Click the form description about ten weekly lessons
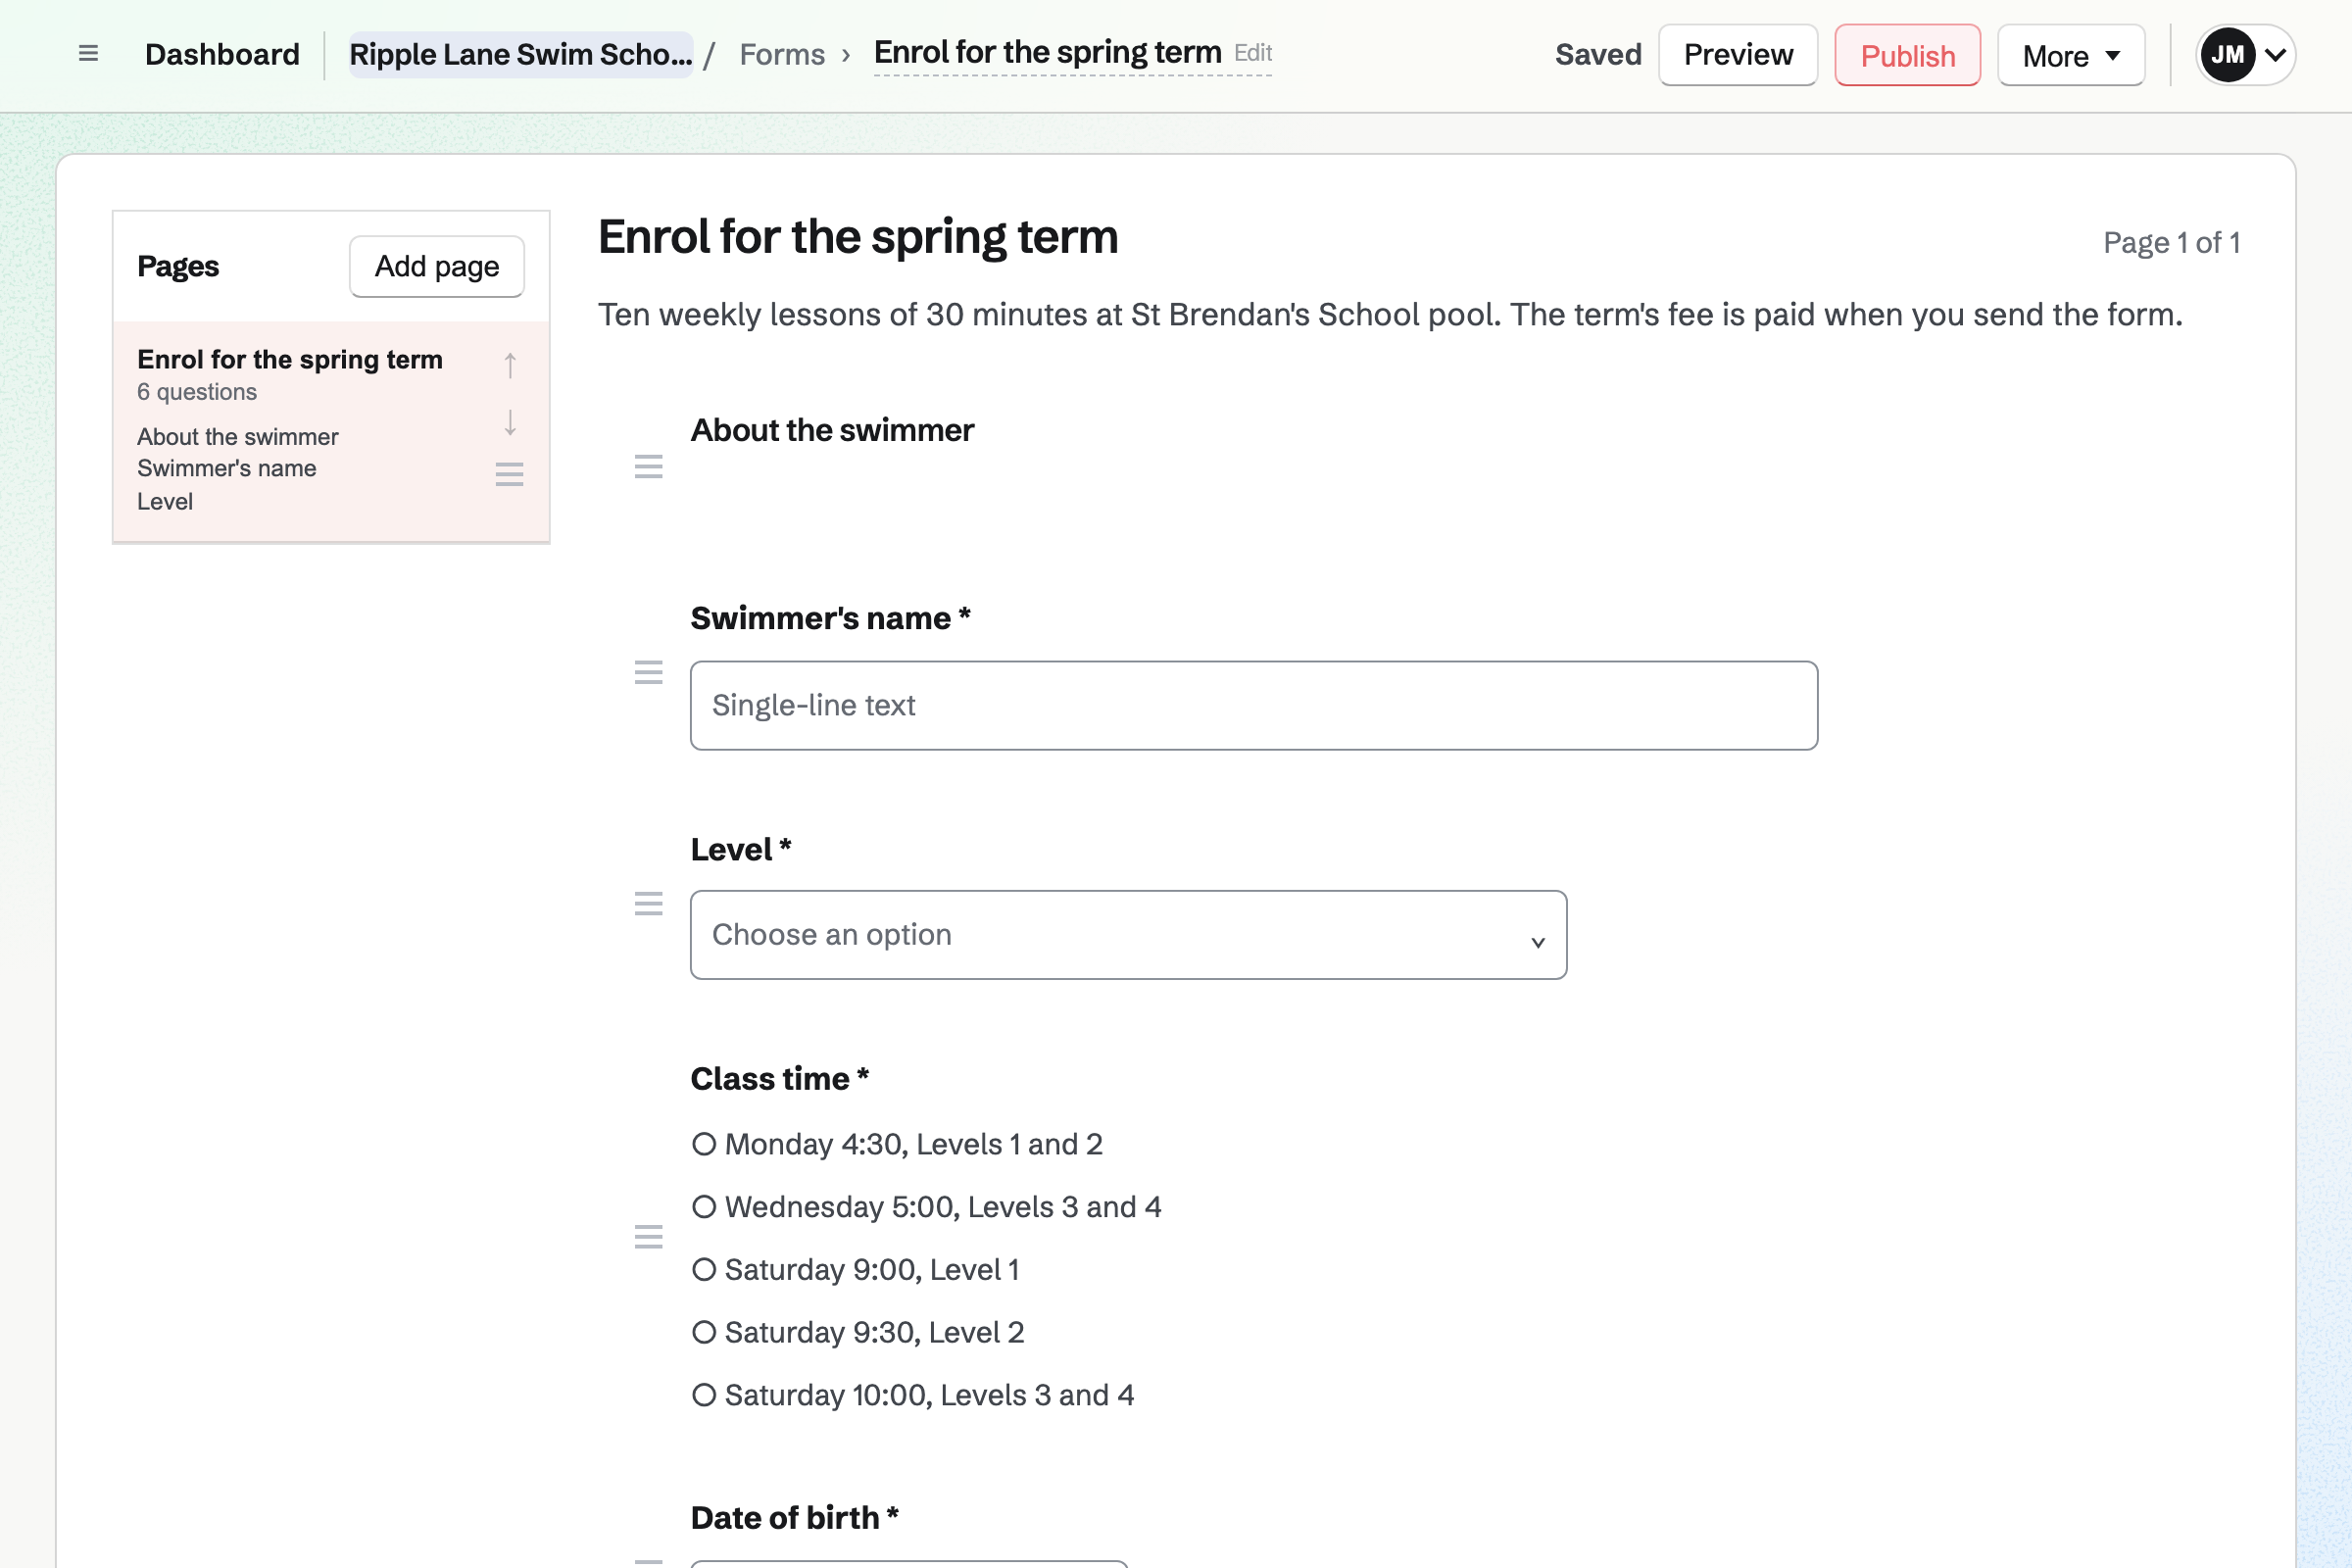Image resolution: width=2352 pixels, height=1568 pixels. coord(1390,314)
